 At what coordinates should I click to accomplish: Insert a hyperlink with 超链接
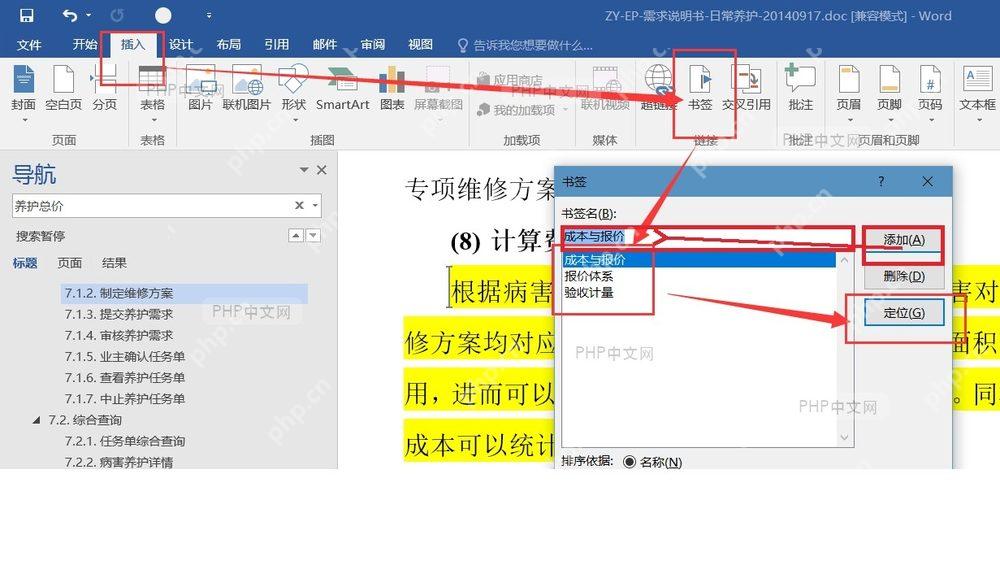(x=659, y=89)
